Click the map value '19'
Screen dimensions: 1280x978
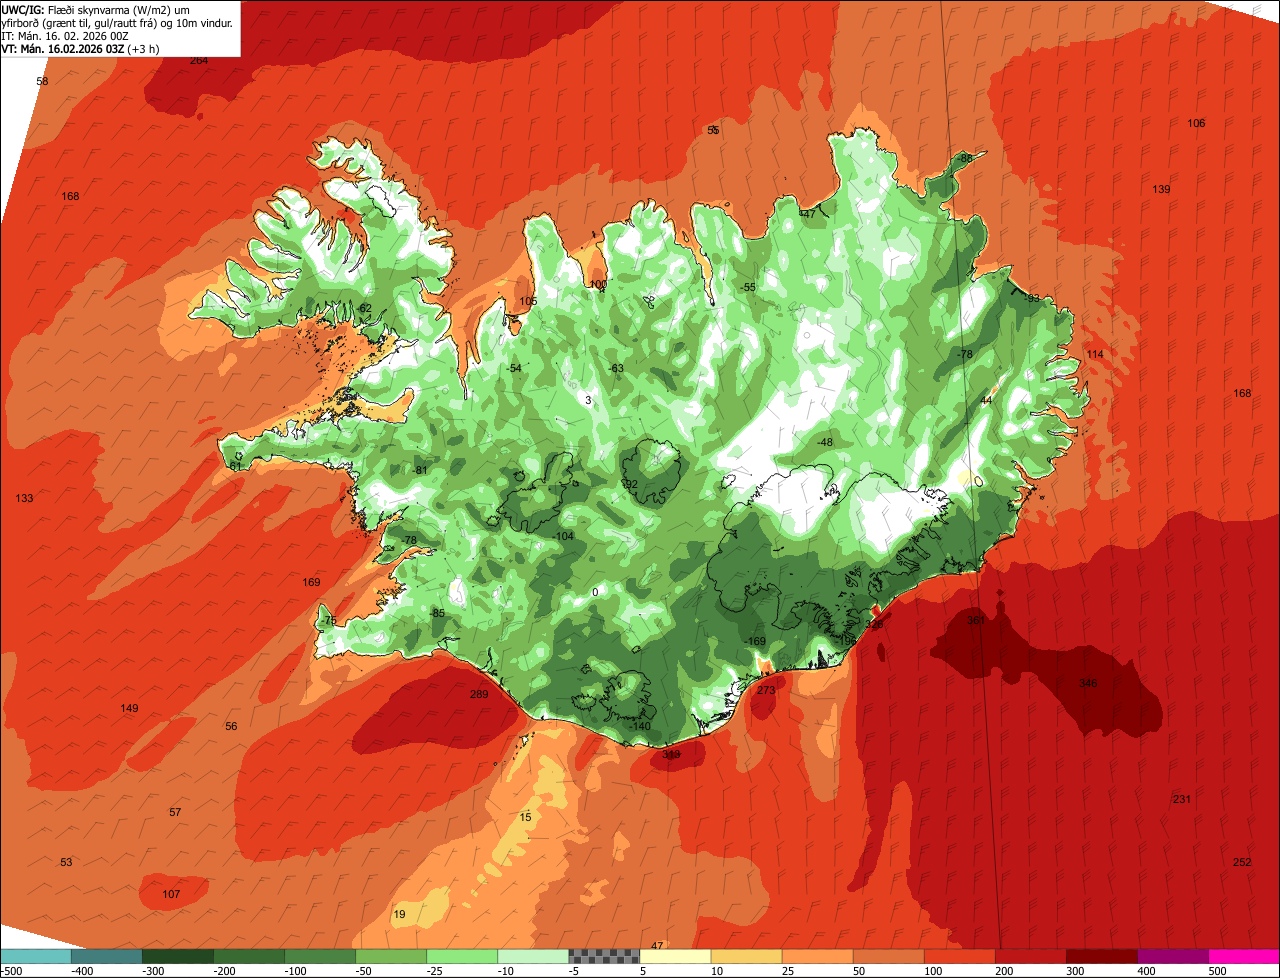point(399,914)
